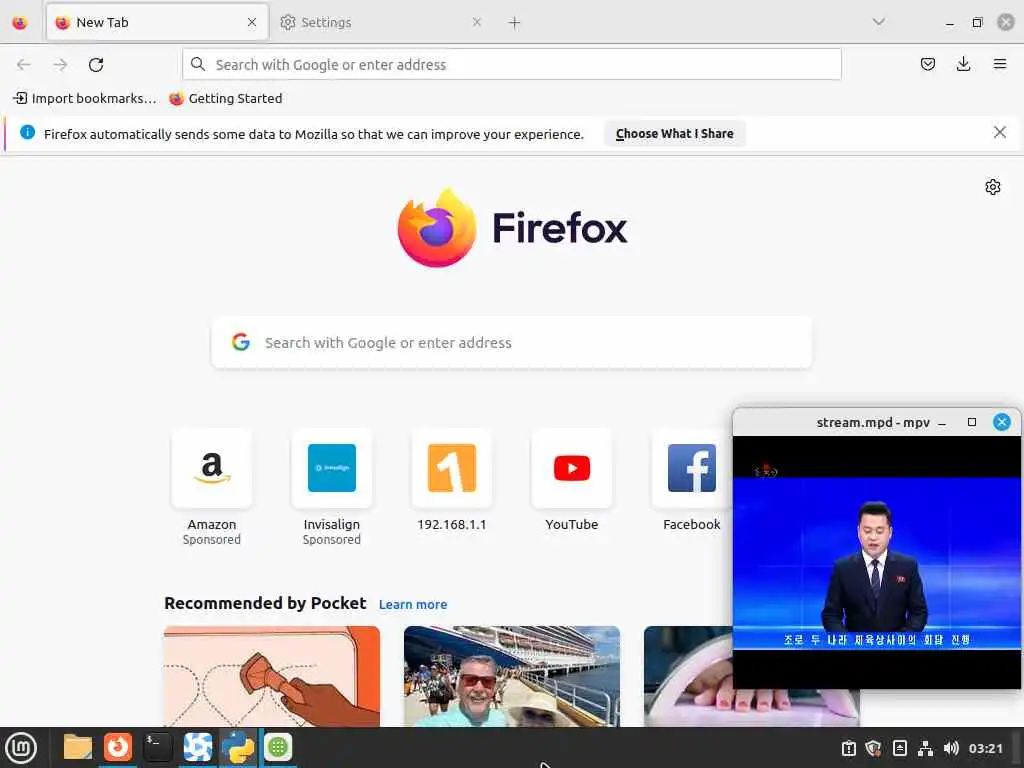Screen dimensions: 1024x768
Task: Open the volume control tray icon
Action: pyautogui.click(x=951, y=748)
